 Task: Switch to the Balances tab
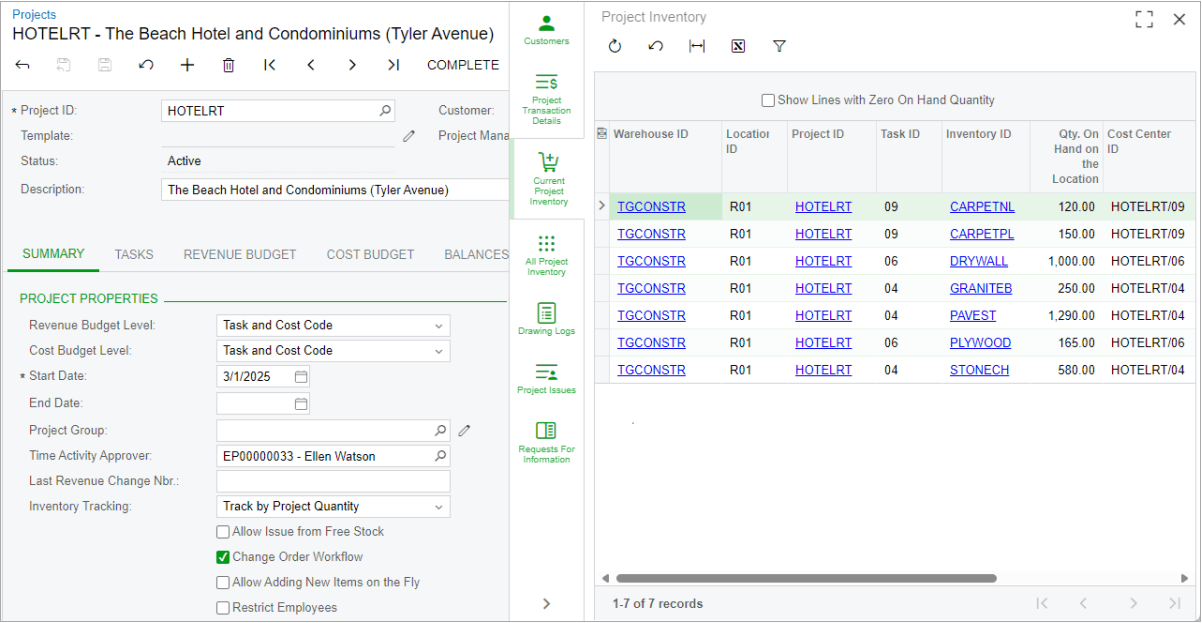click(476, 255)
